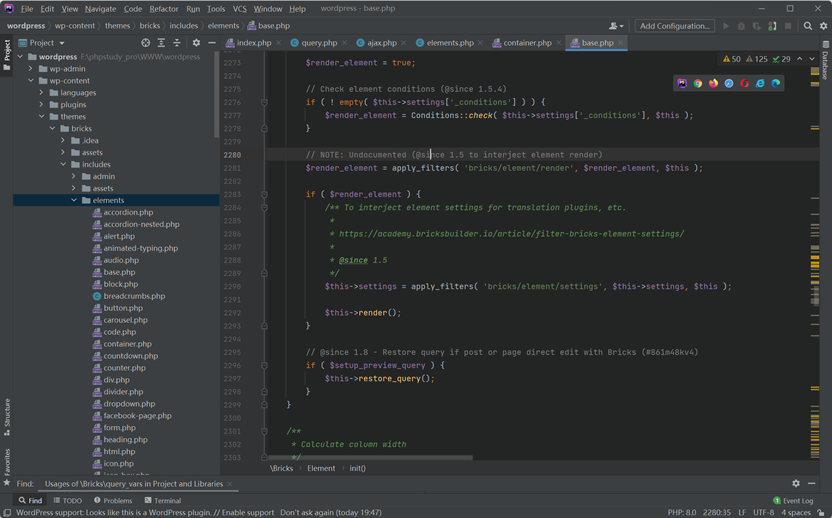Open file in Firefox browser icon
Image resolution: width=832 pixels, height=518 pixels.
pyautogui.click(x=713, y=83)
